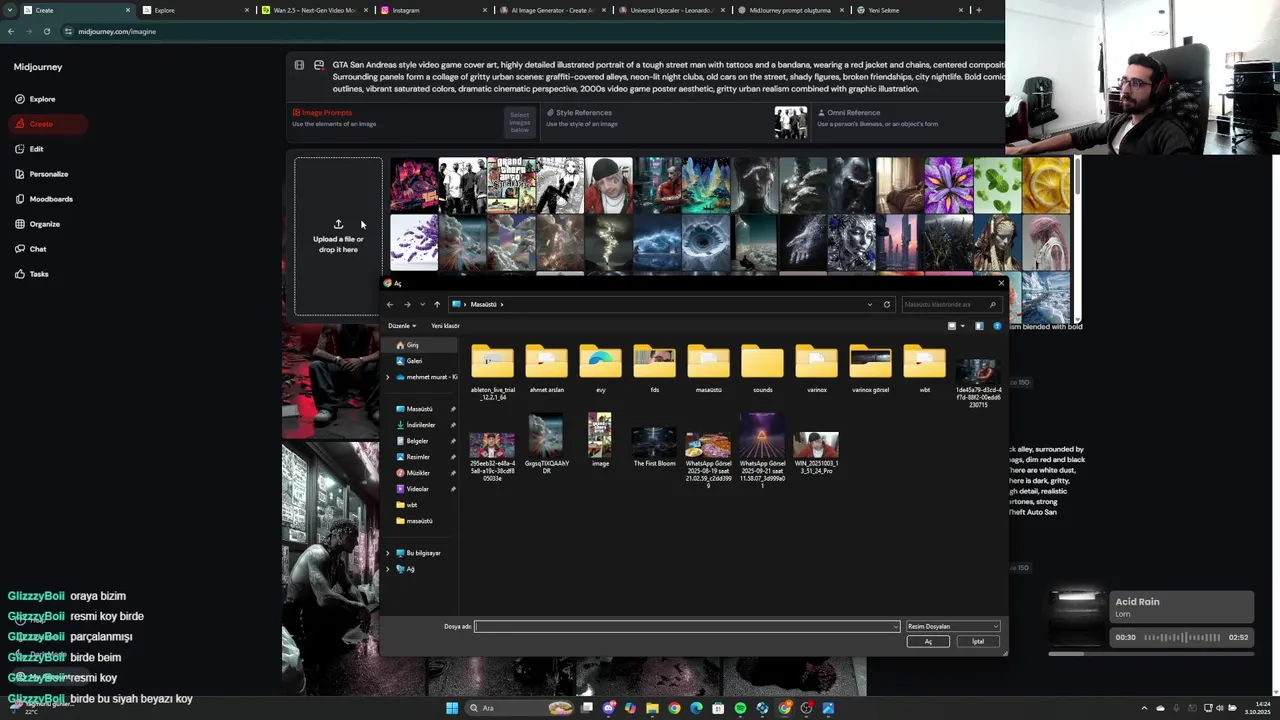The image size is (1280, 720).
Task: Click the Yeni klasör button
Action: (x=445, y=326)
